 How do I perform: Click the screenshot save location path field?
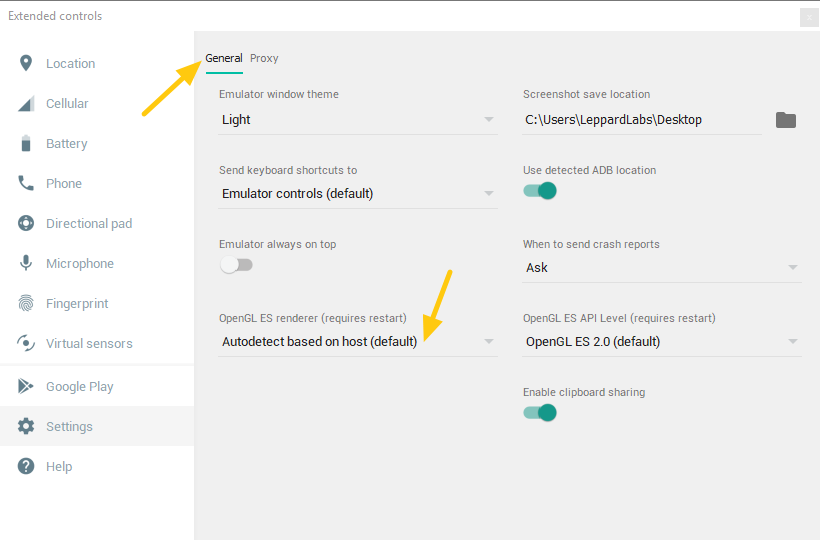pyautogui.click(x=642, y=120)
